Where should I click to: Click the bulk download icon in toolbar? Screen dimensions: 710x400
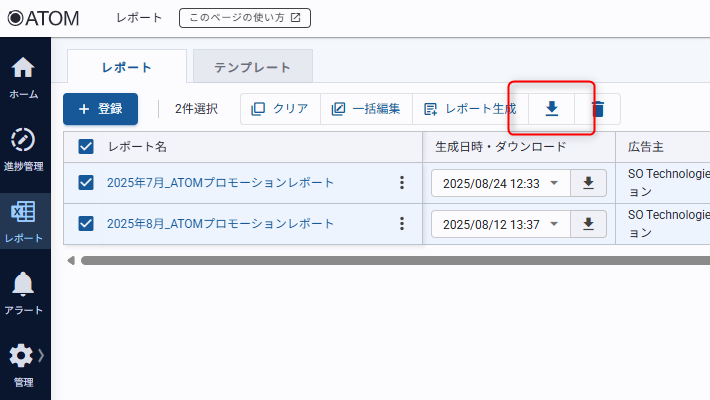[551, 109]
